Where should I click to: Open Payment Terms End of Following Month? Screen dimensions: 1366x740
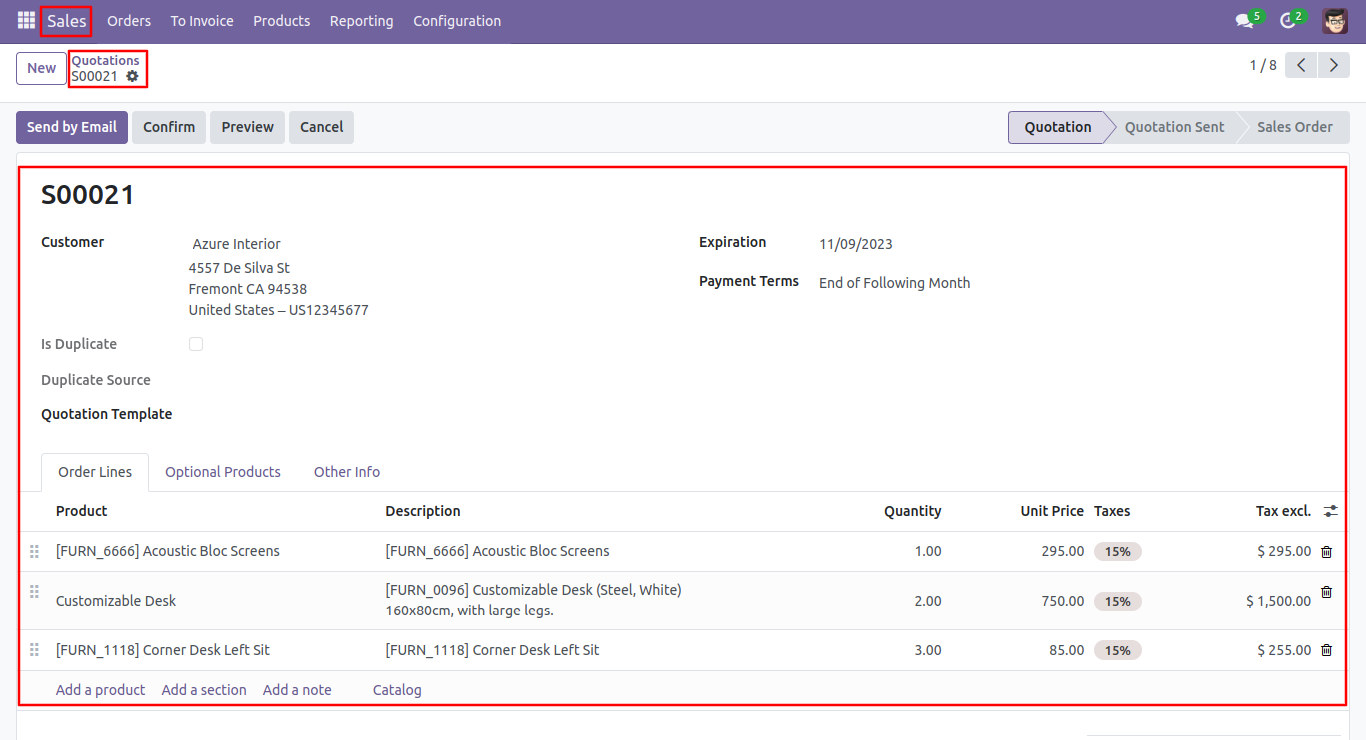click(x=894, y=283)
